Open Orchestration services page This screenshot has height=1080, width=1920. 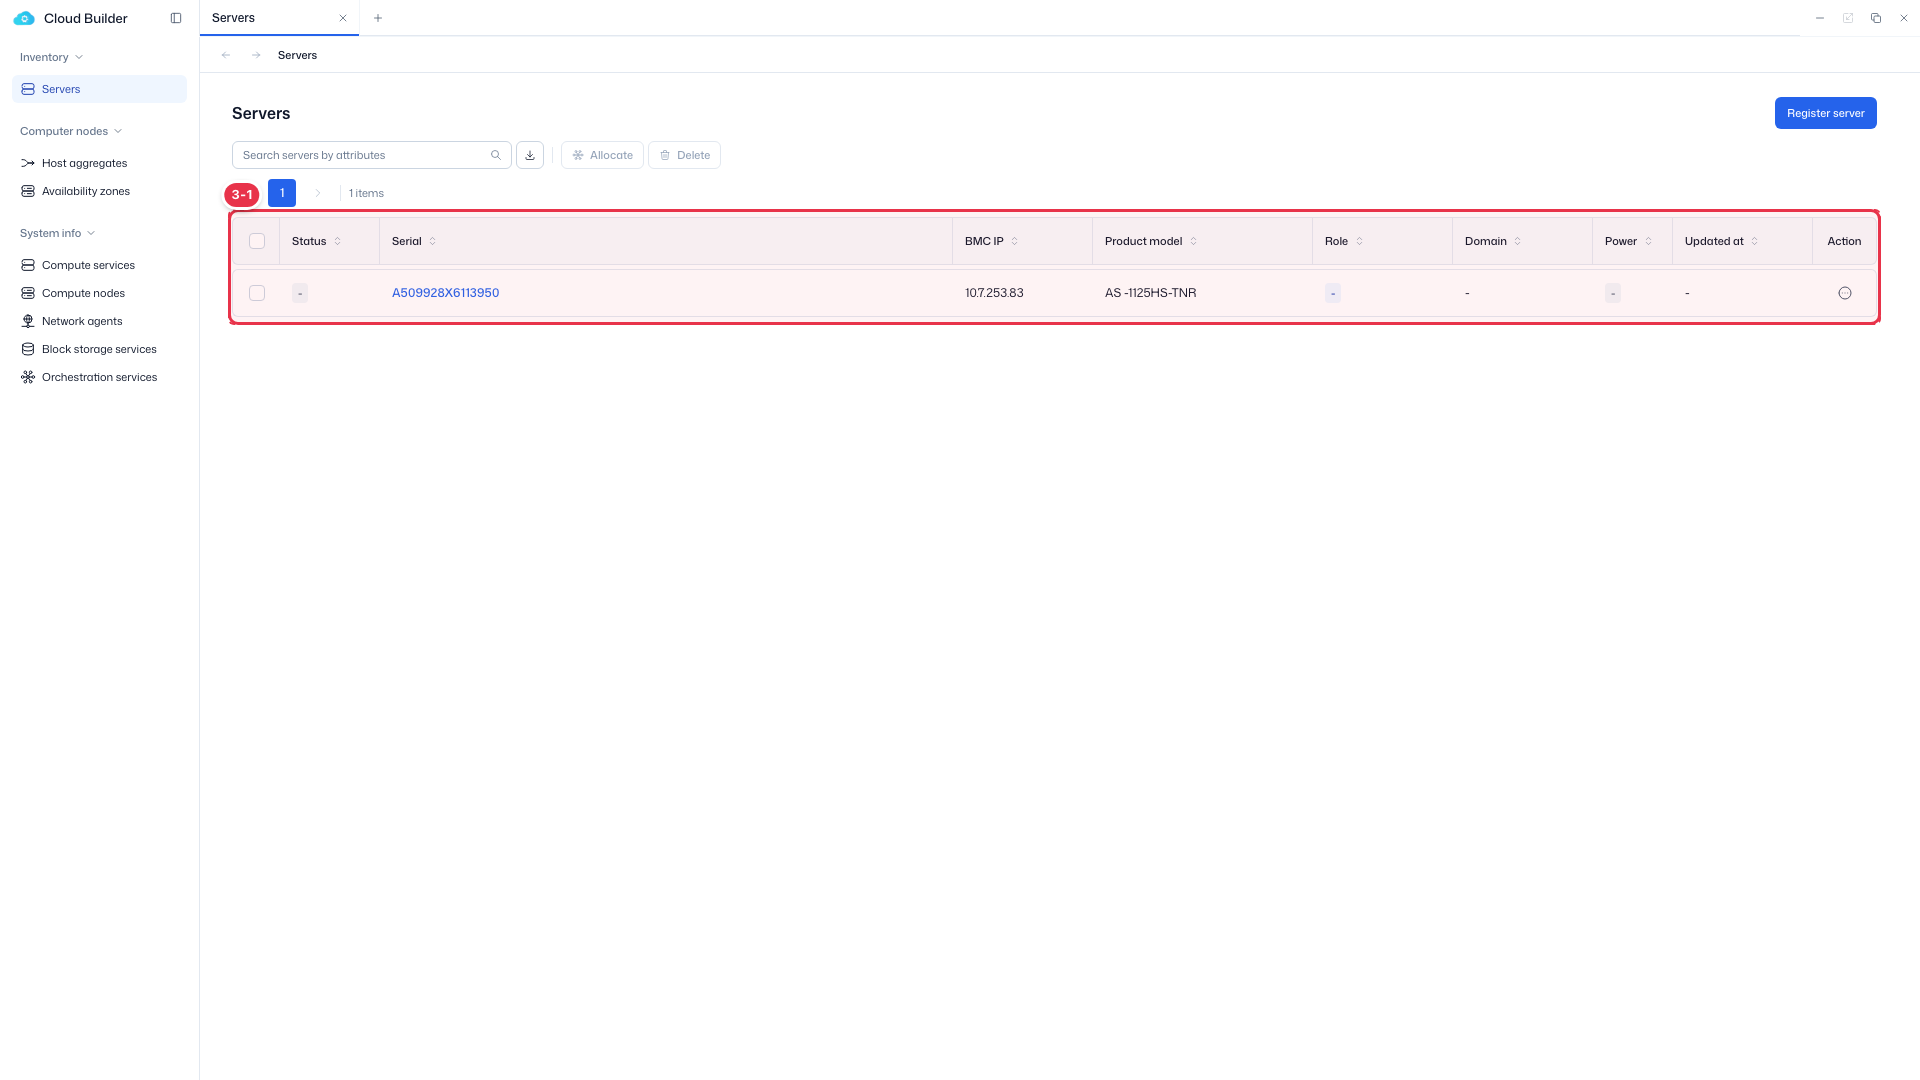(x=99, y=377)
